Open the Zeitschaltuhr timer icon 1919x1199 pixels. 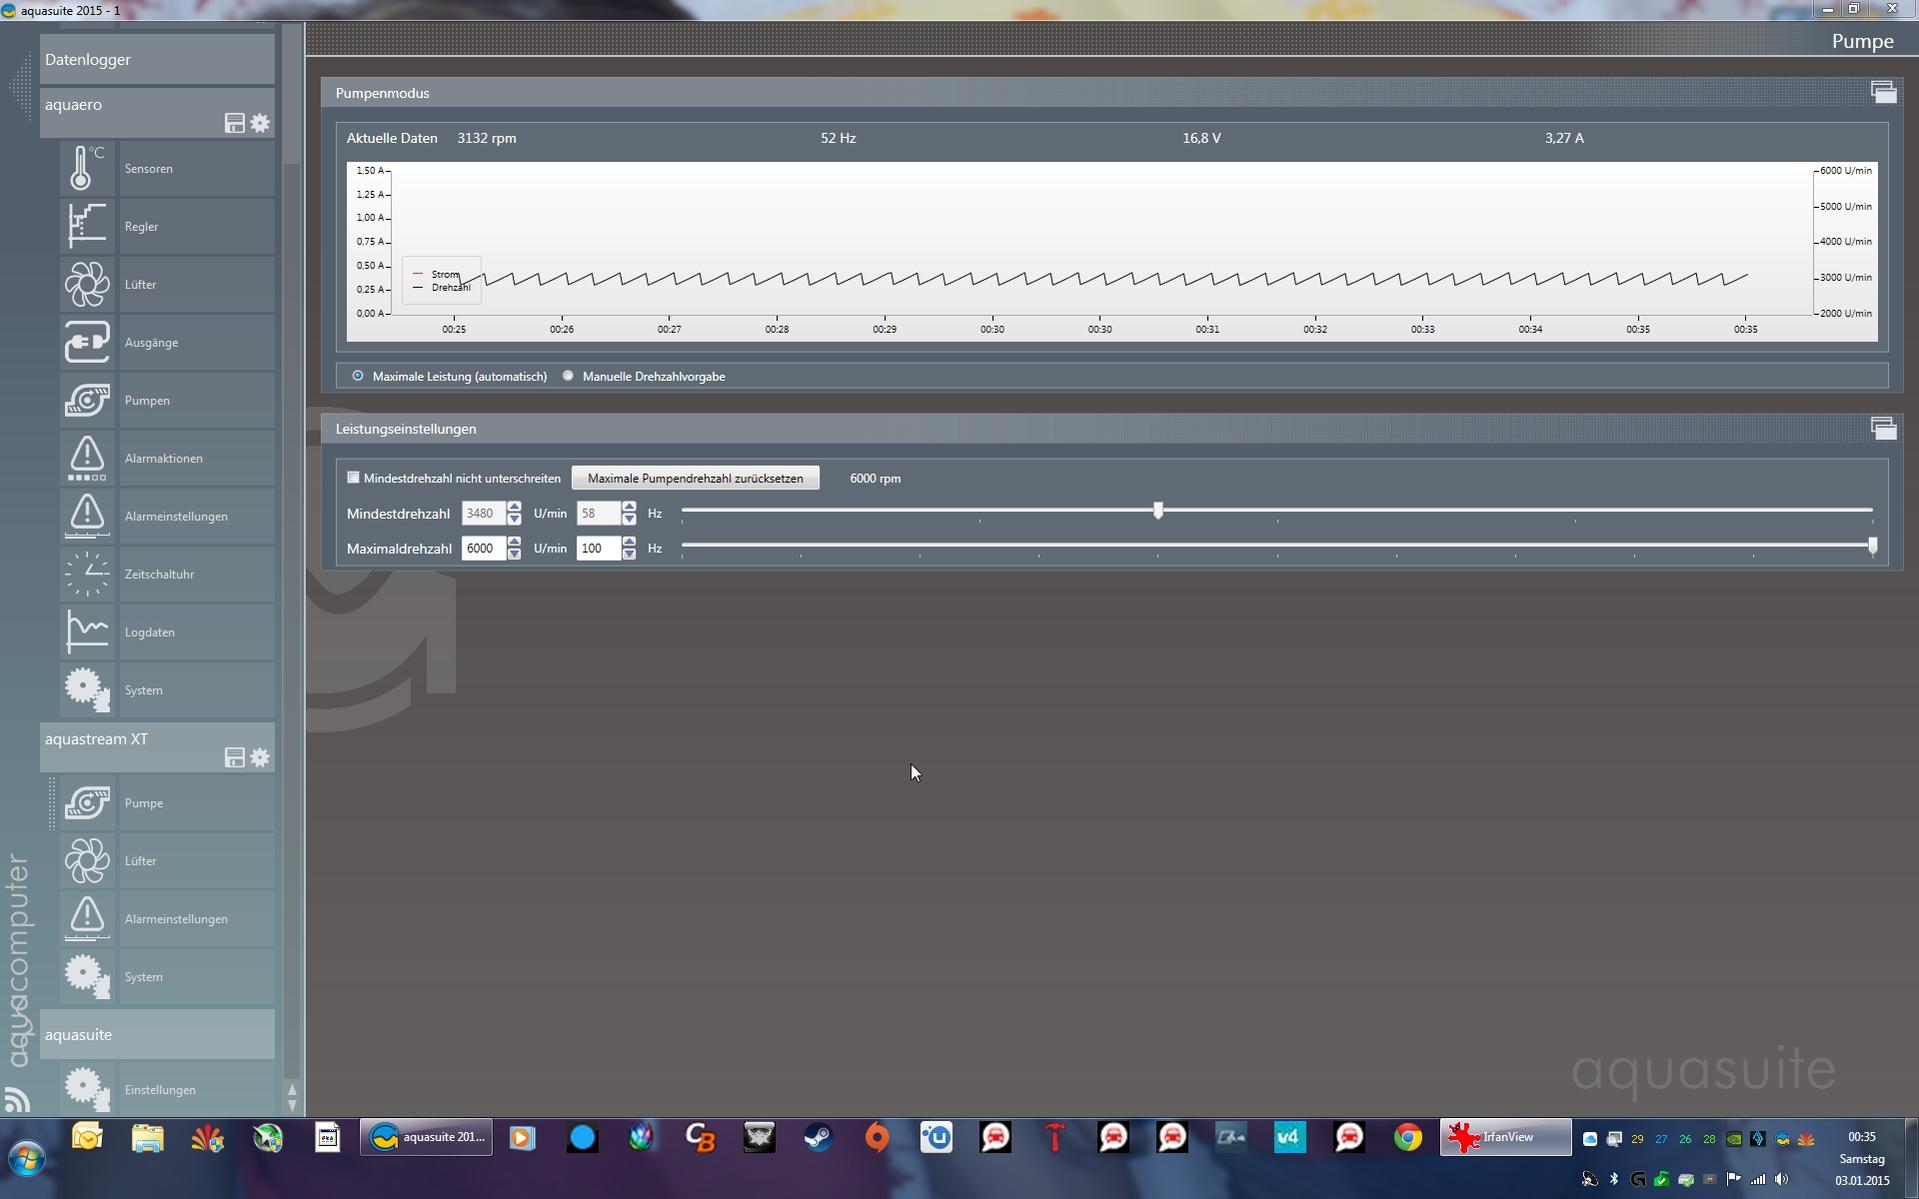click(87, 574)
